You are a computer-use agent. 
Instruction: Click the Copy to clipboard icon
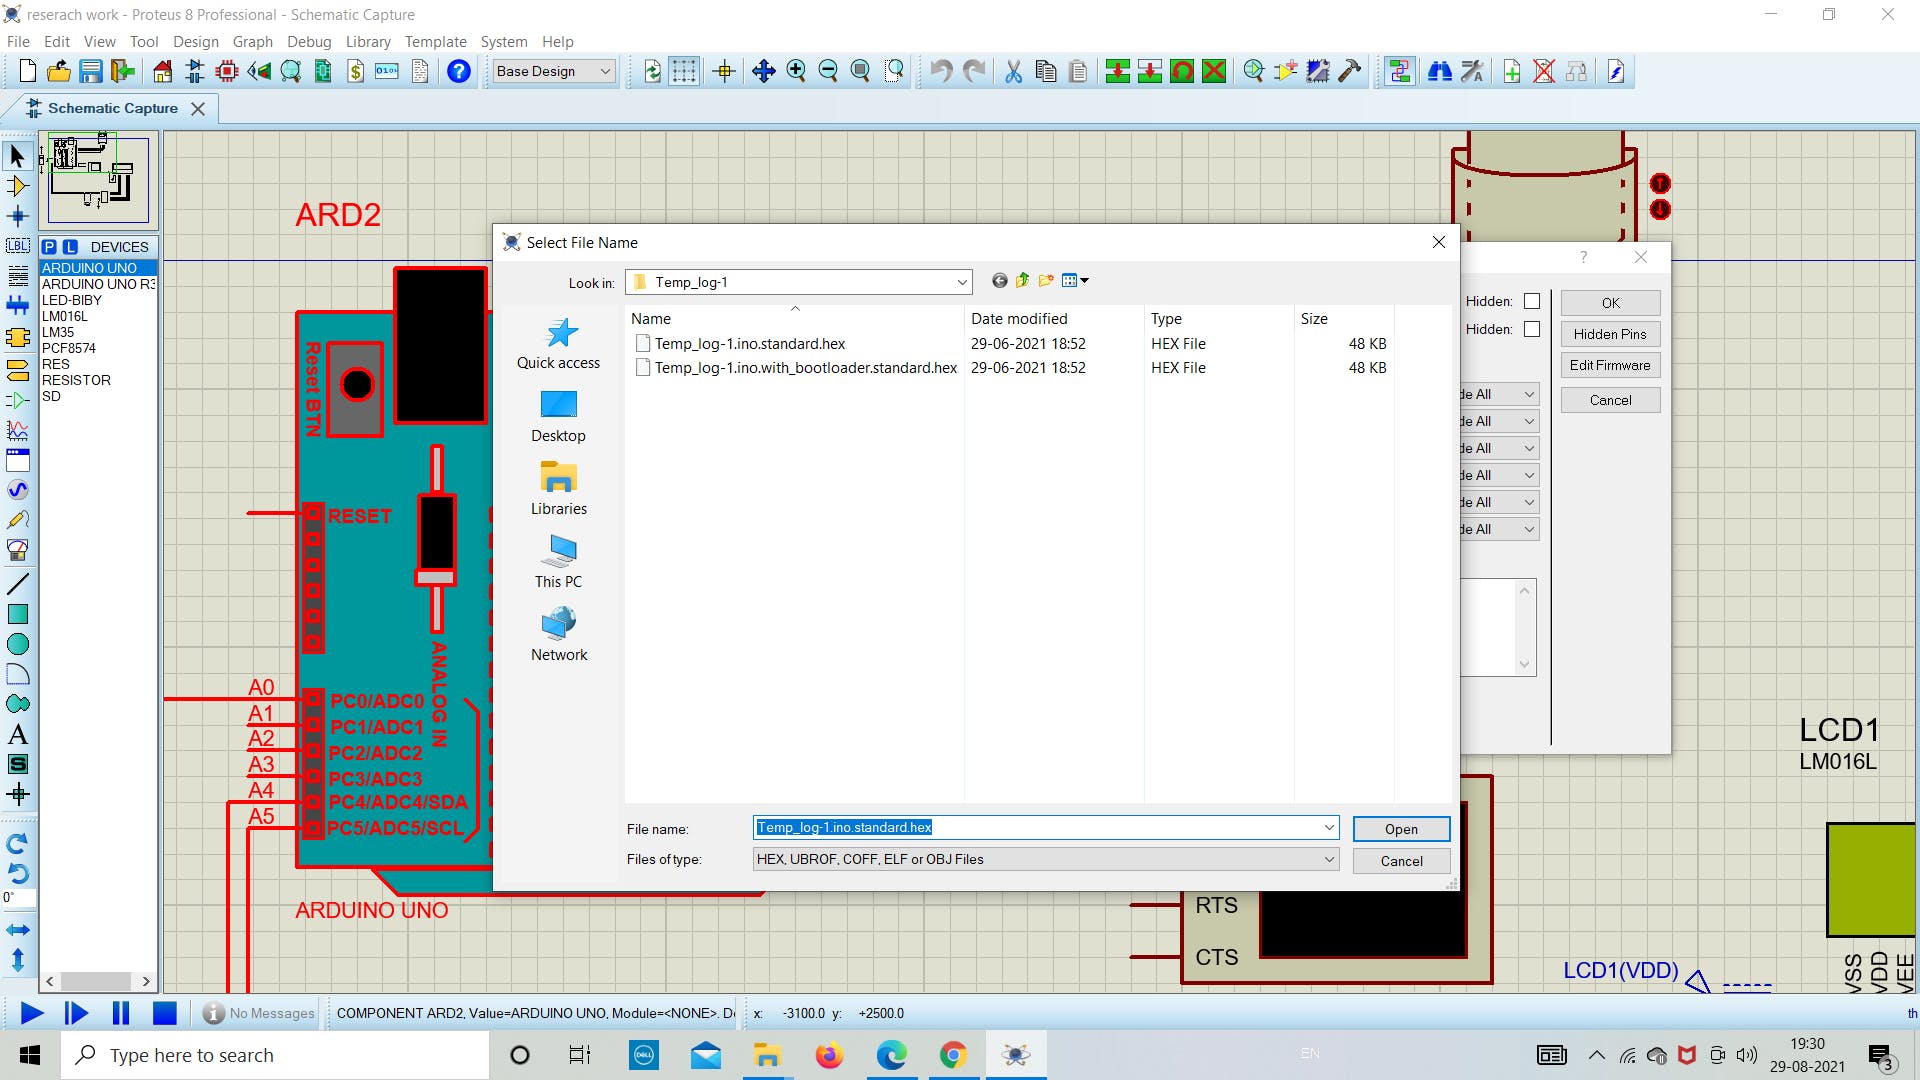click(1046, 71)
